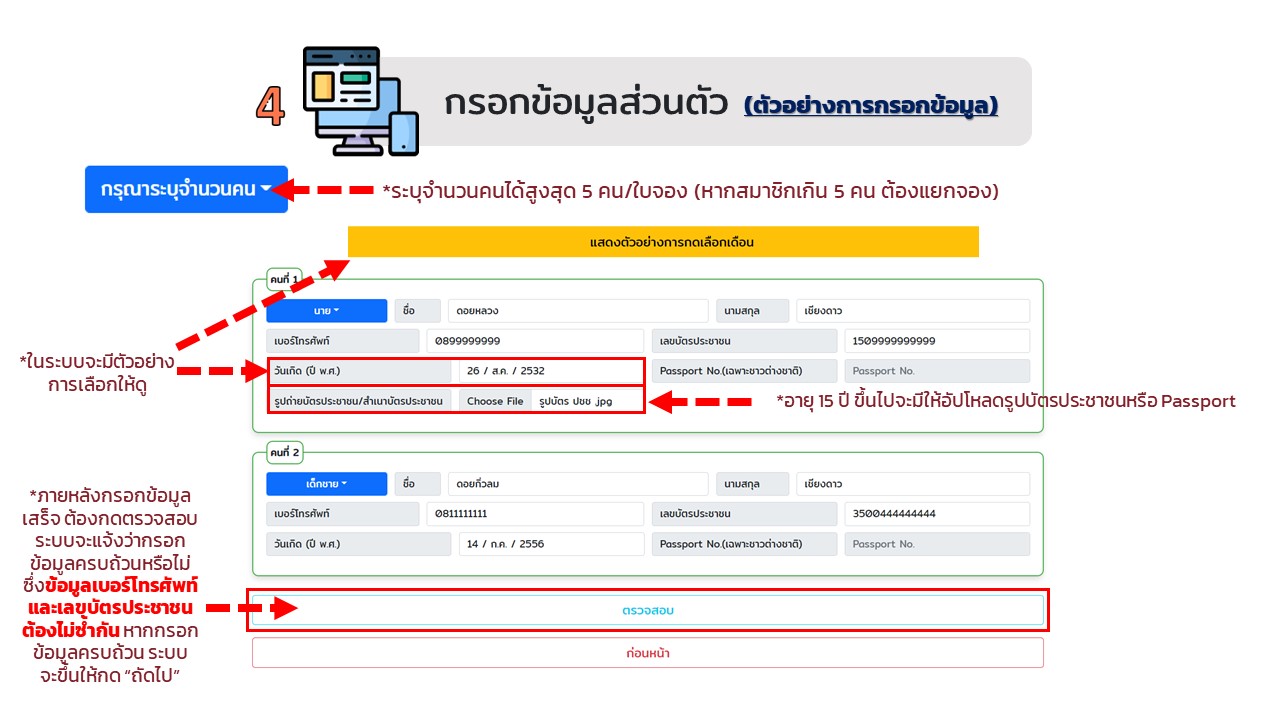Select the birth date field 14 / ก.ค. / 2556
Screen dimensions: 1280x720
tap(549, 544)
